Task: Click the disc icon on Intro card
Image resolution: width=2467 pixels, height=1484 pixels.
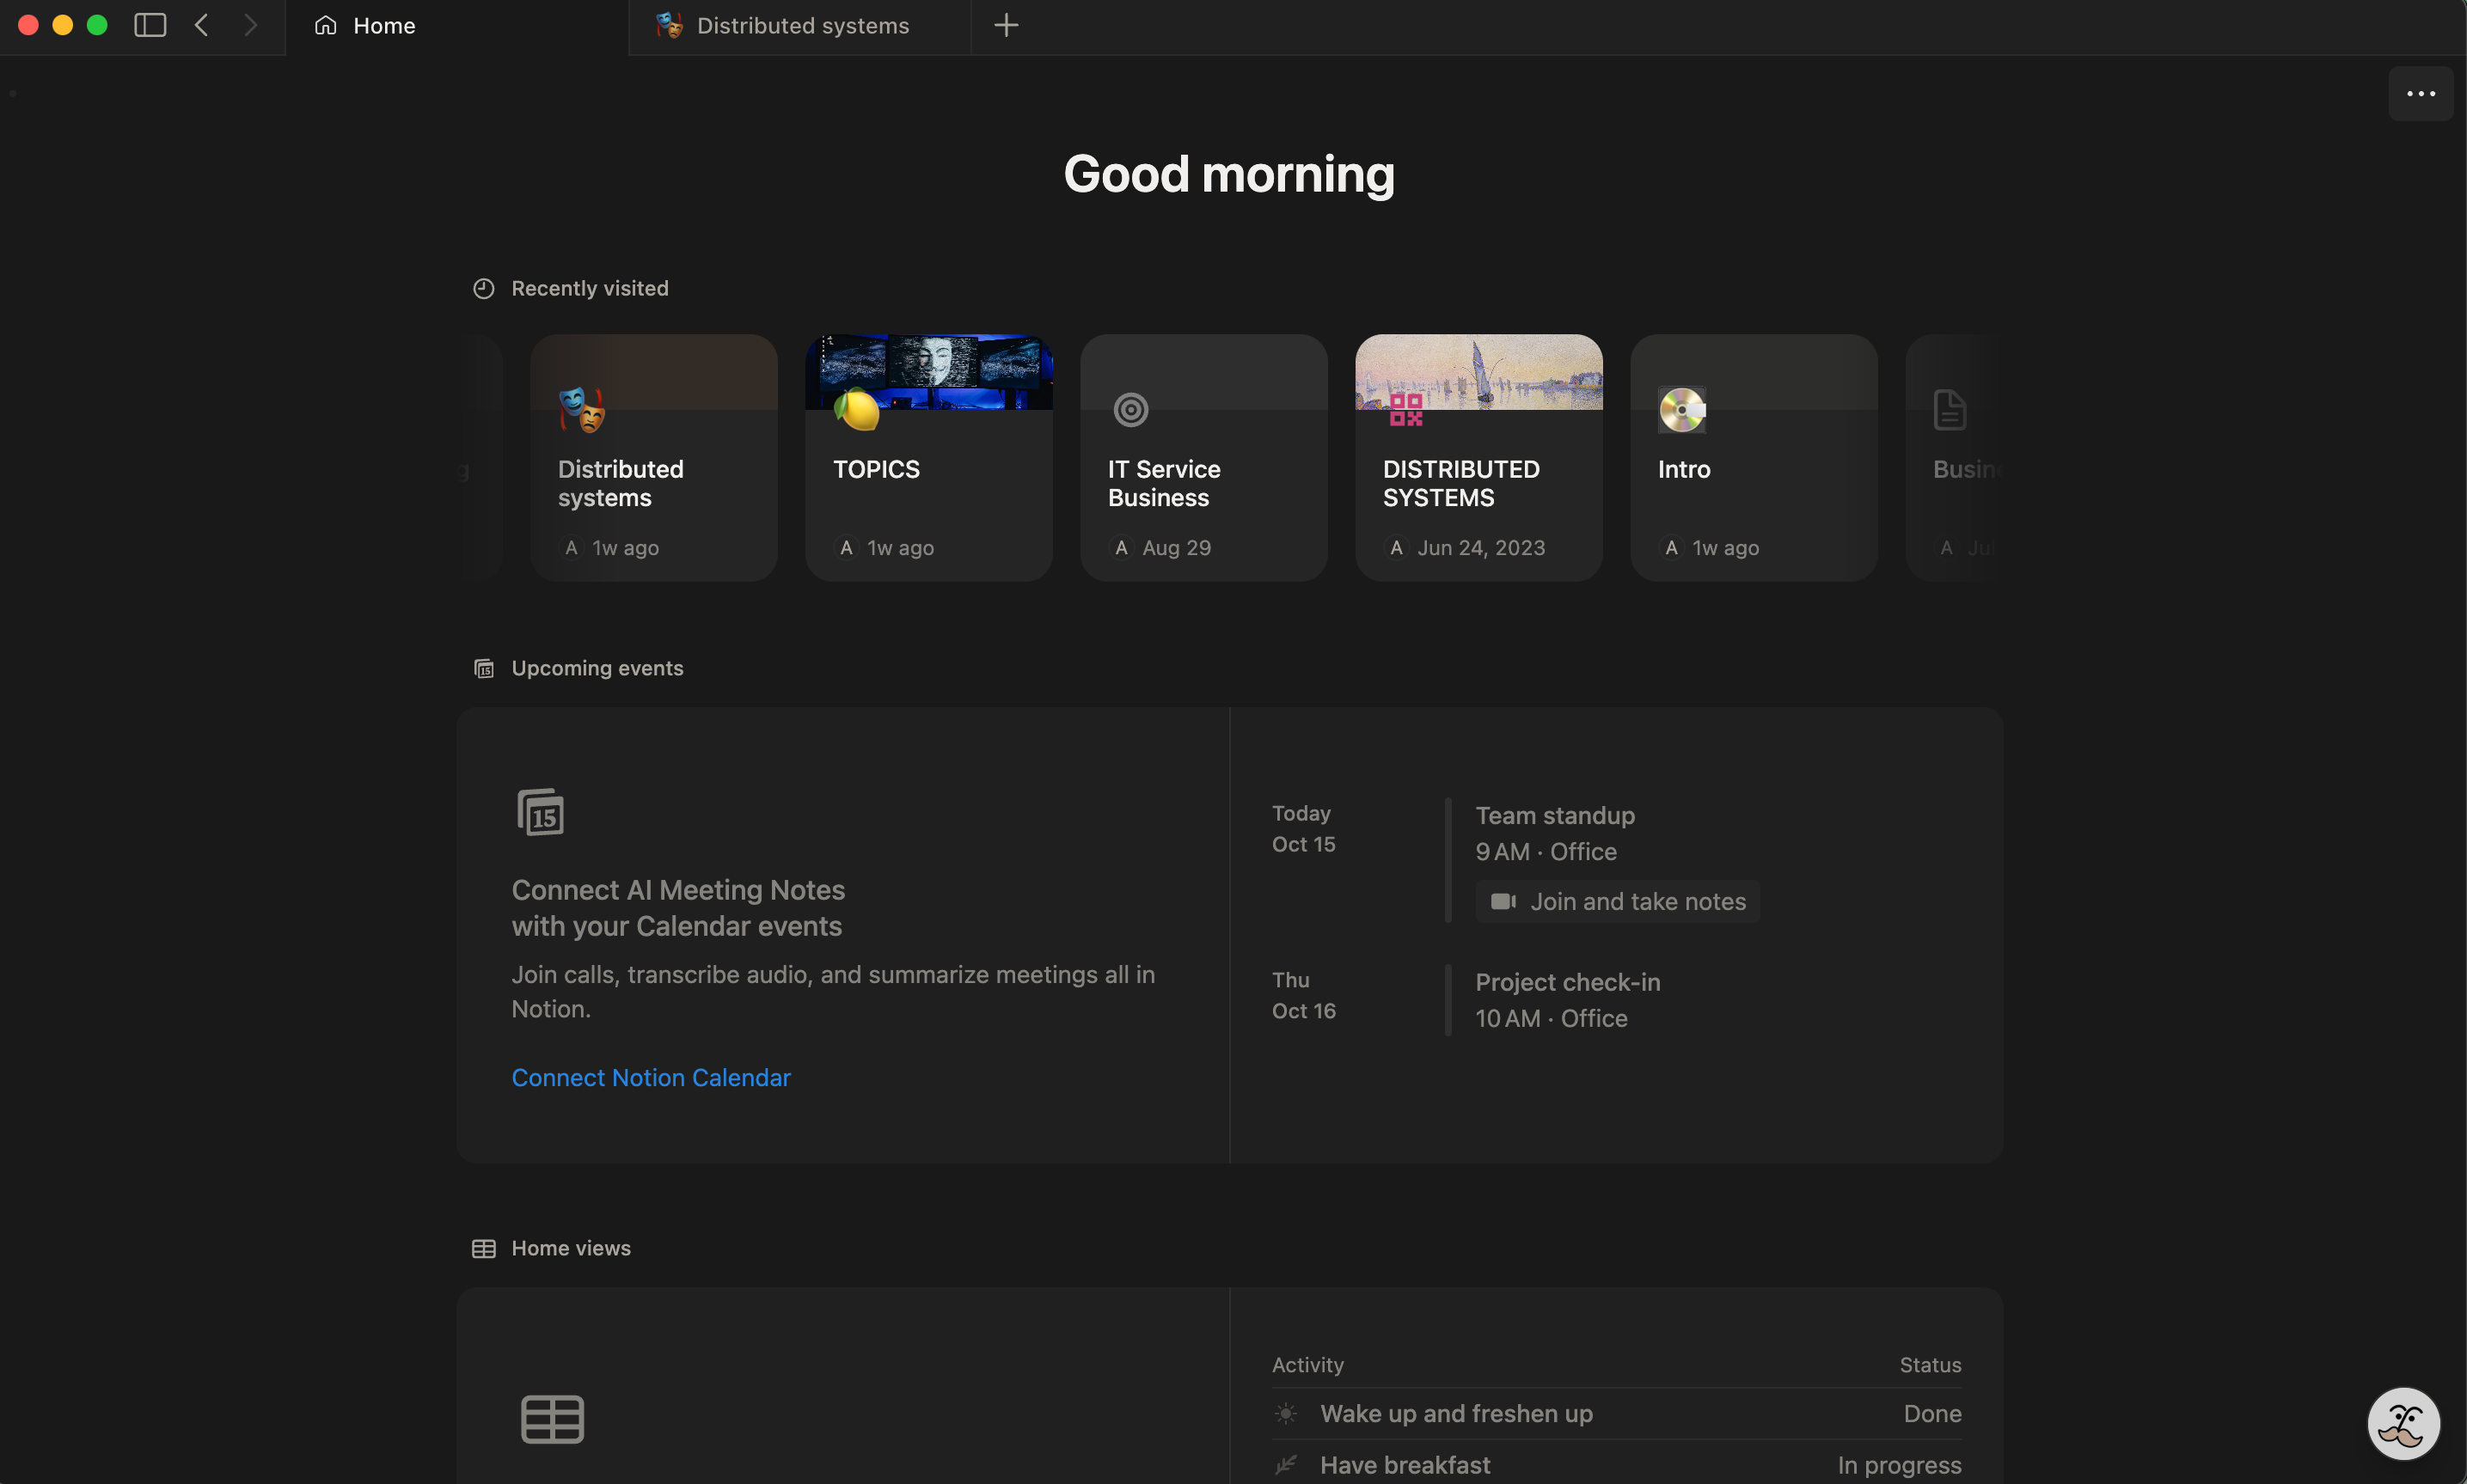Action: pos(1682,410)
